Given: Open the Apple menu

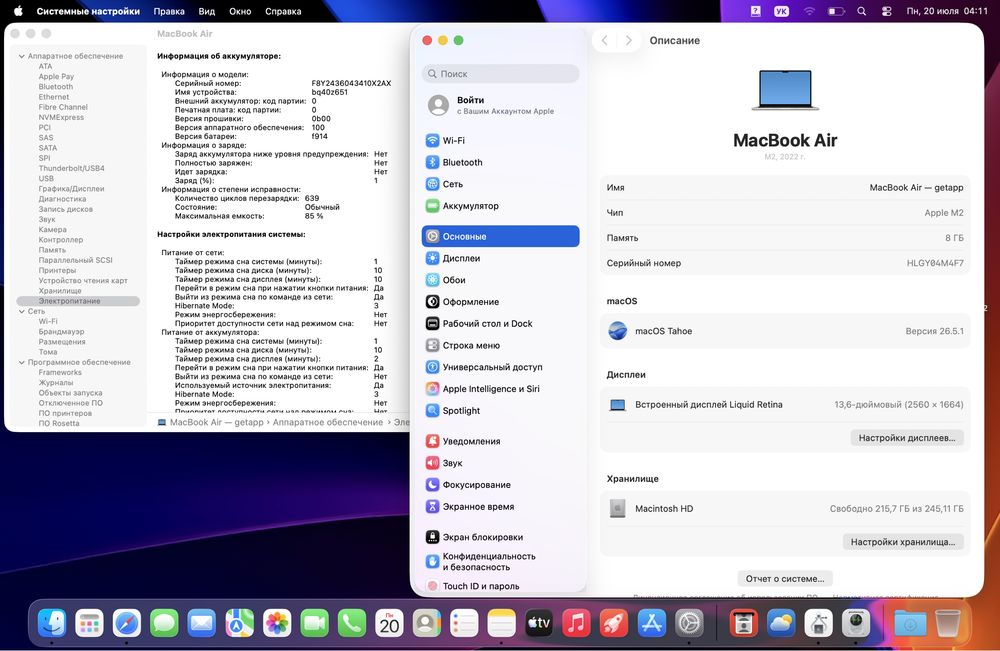Looking at the screenshot, I should [x=18, y=11].
